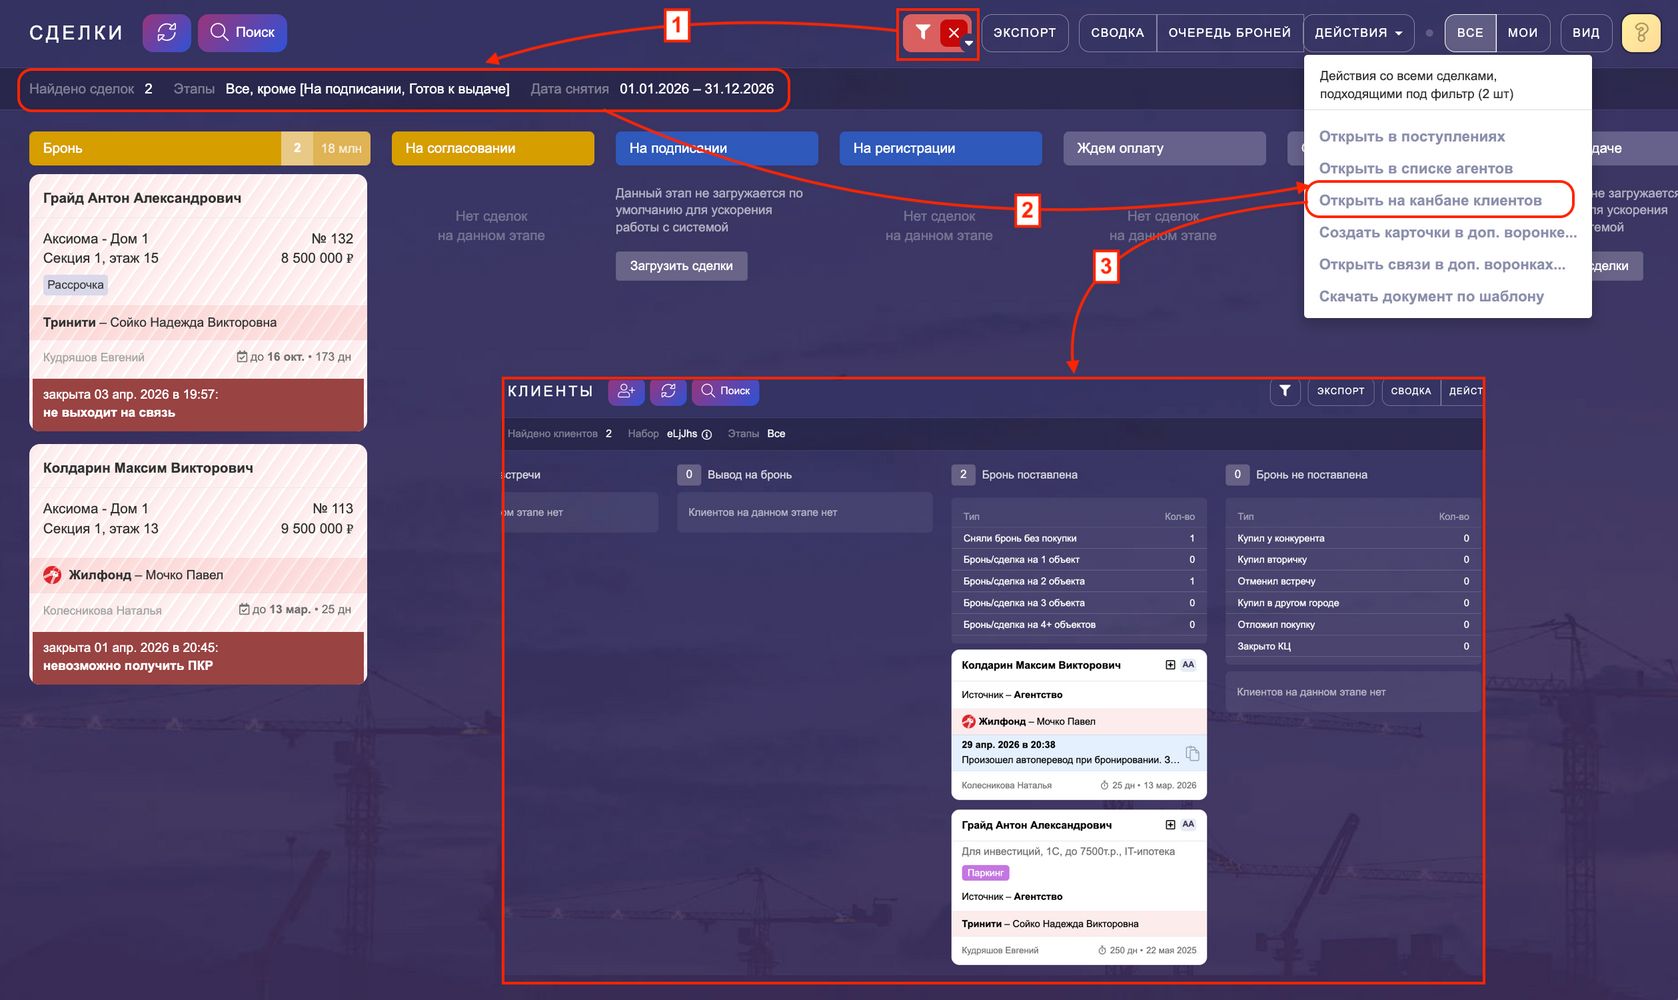Click the 'На регистрации' stage header
1678x1000 pixels.
pyautogui.click(x=941, y=148)
